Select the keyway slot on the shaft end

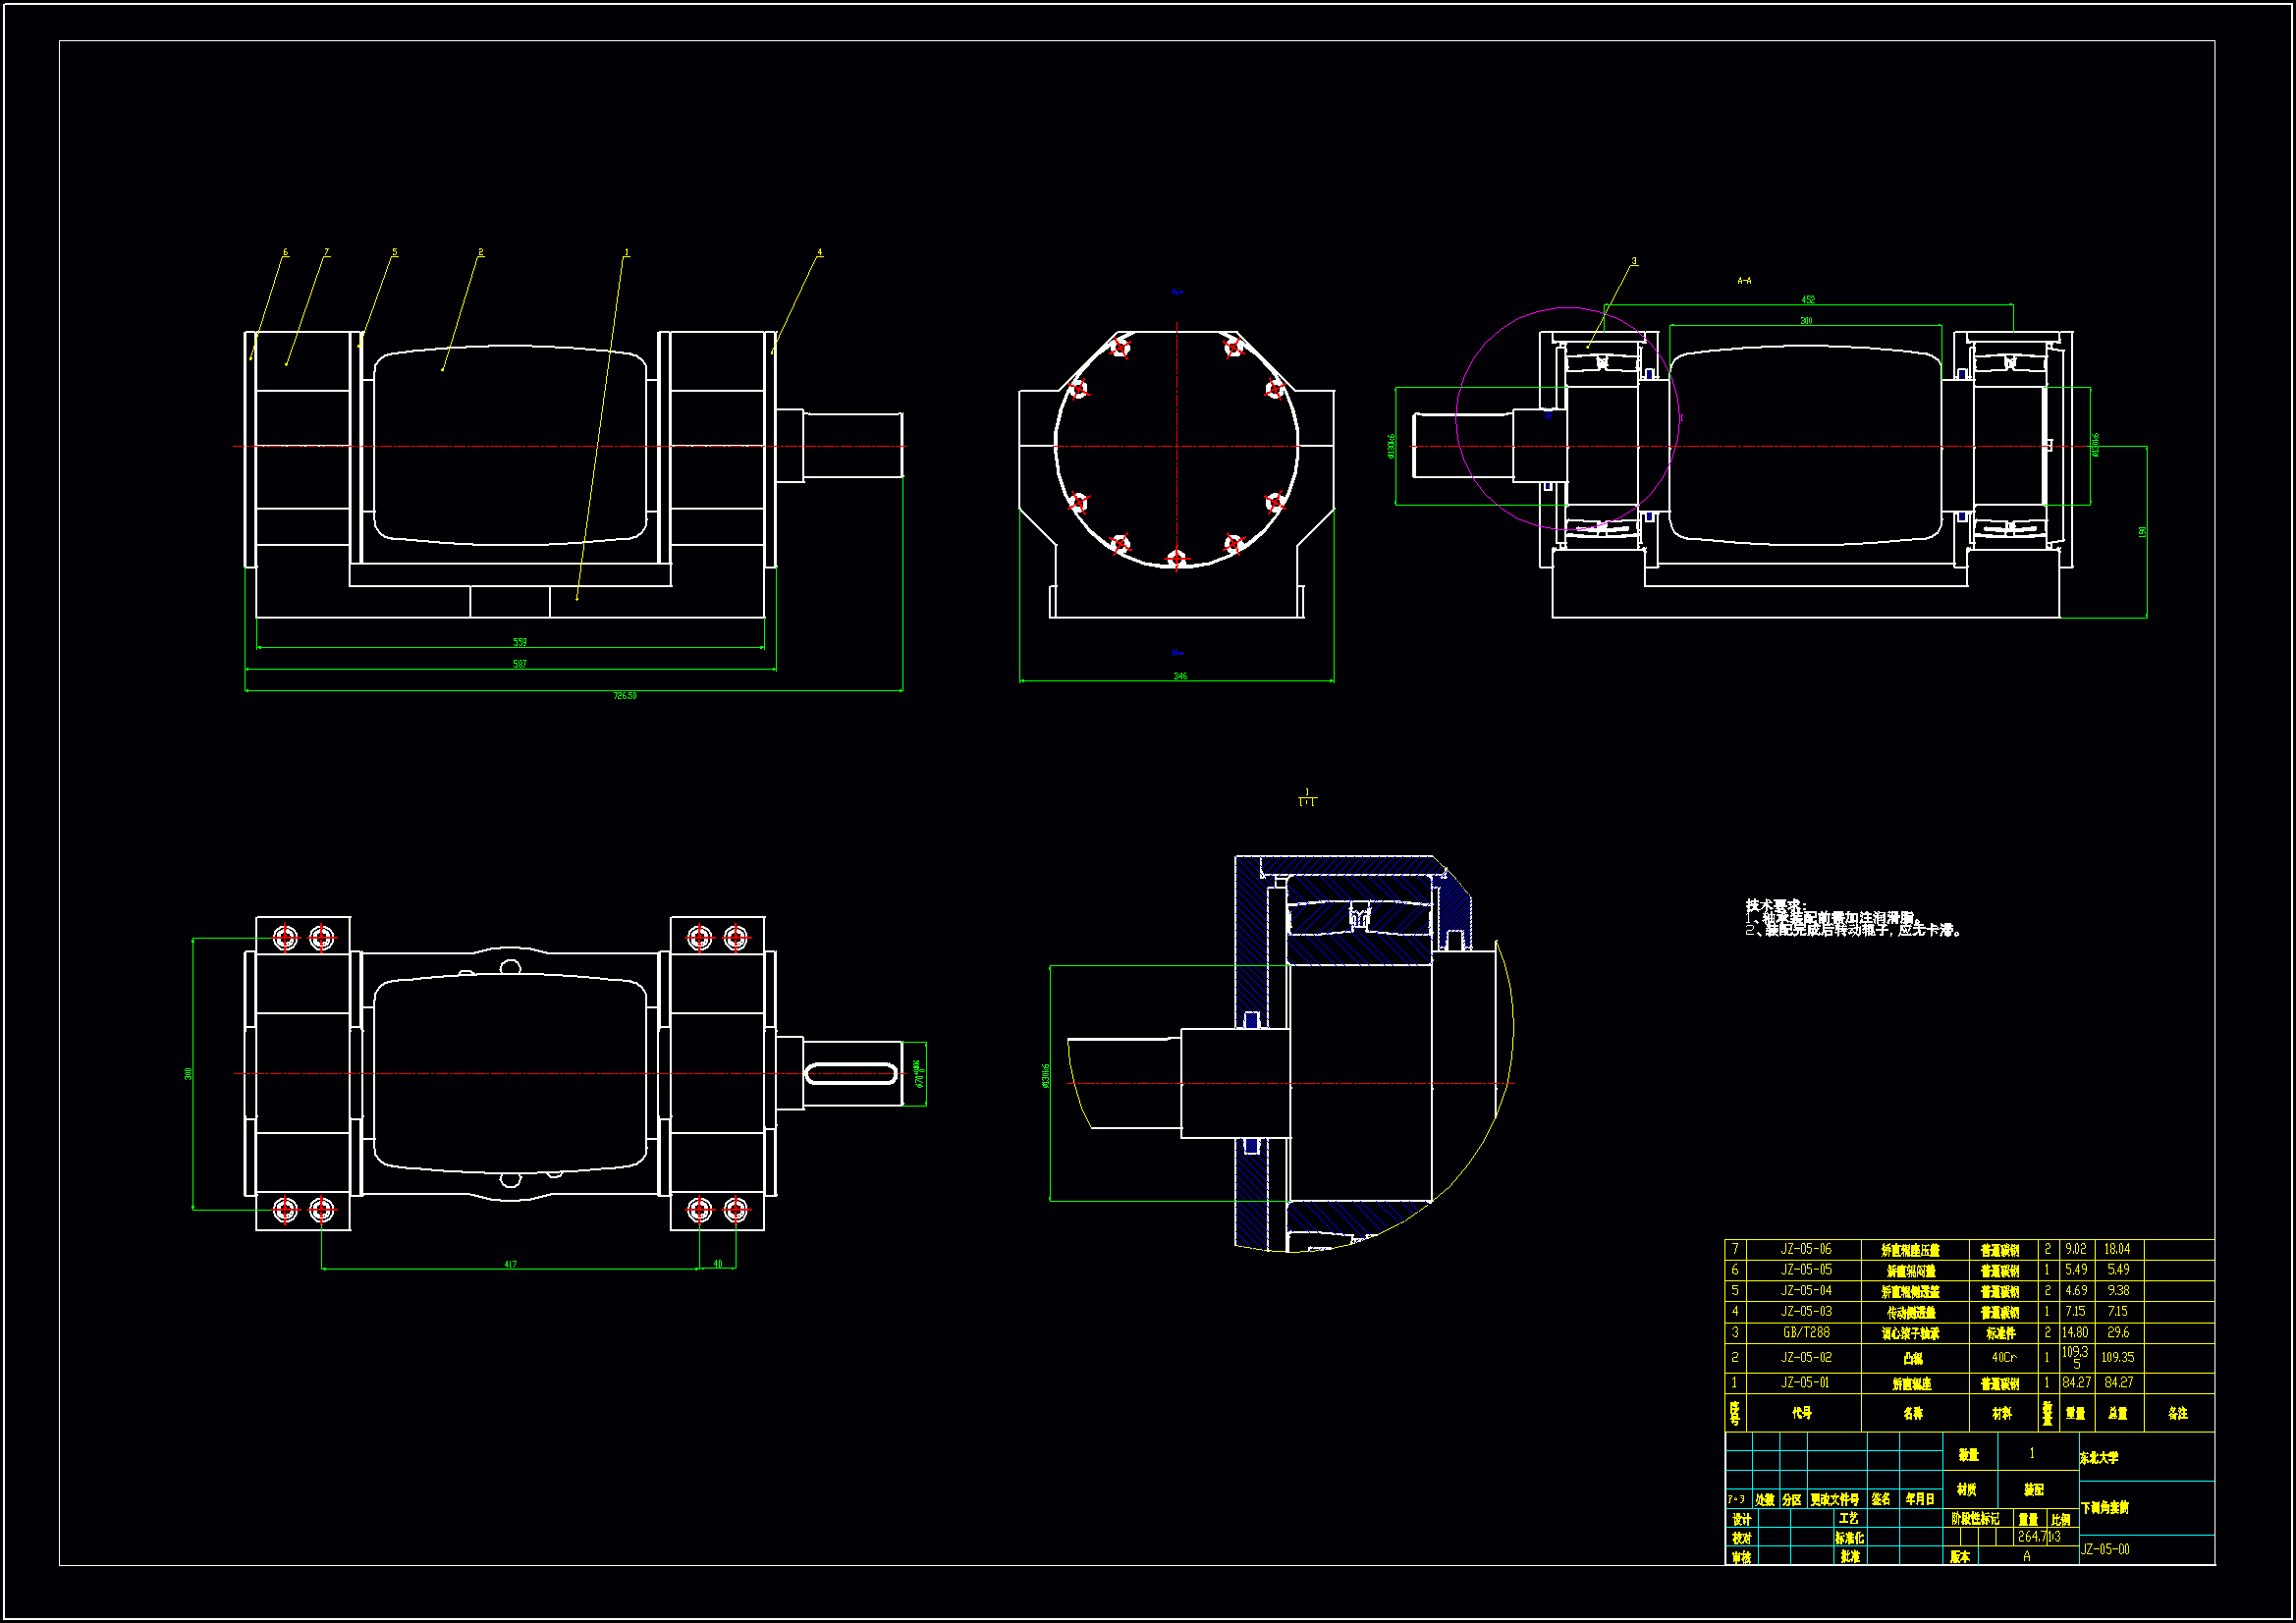click(x=851, y=1074)
